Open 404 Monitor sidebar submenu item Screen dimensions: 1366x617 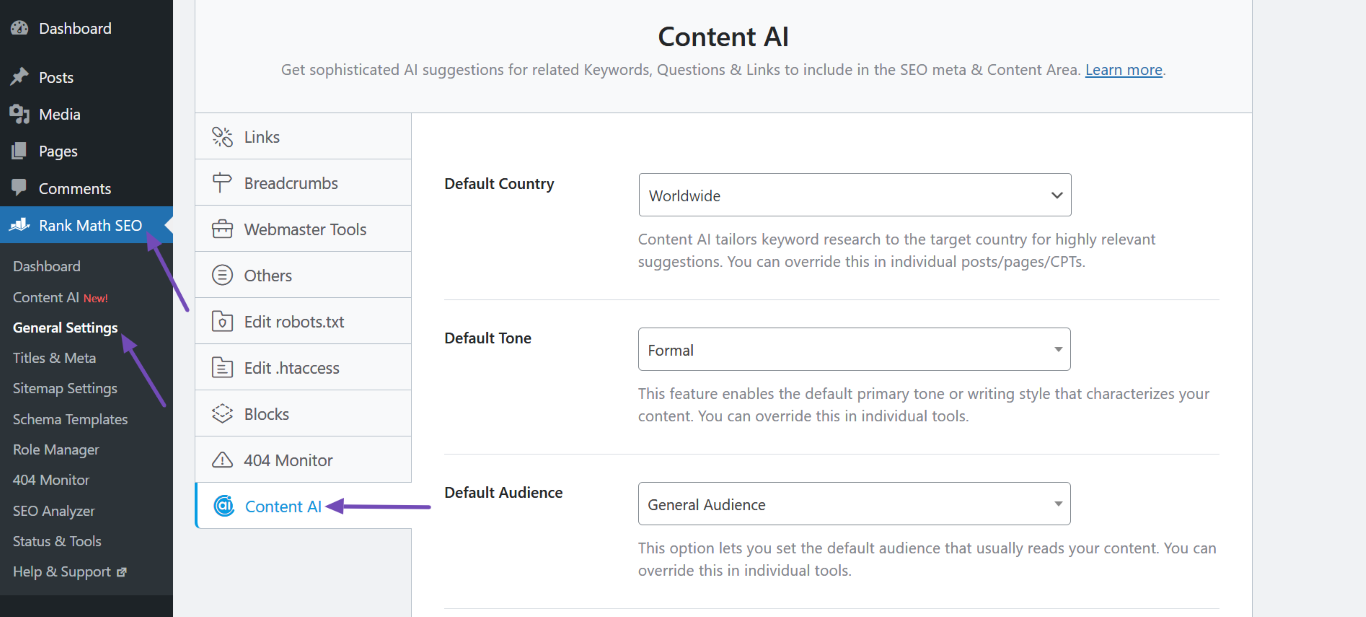pyautogui.click(x=51, y=480)
